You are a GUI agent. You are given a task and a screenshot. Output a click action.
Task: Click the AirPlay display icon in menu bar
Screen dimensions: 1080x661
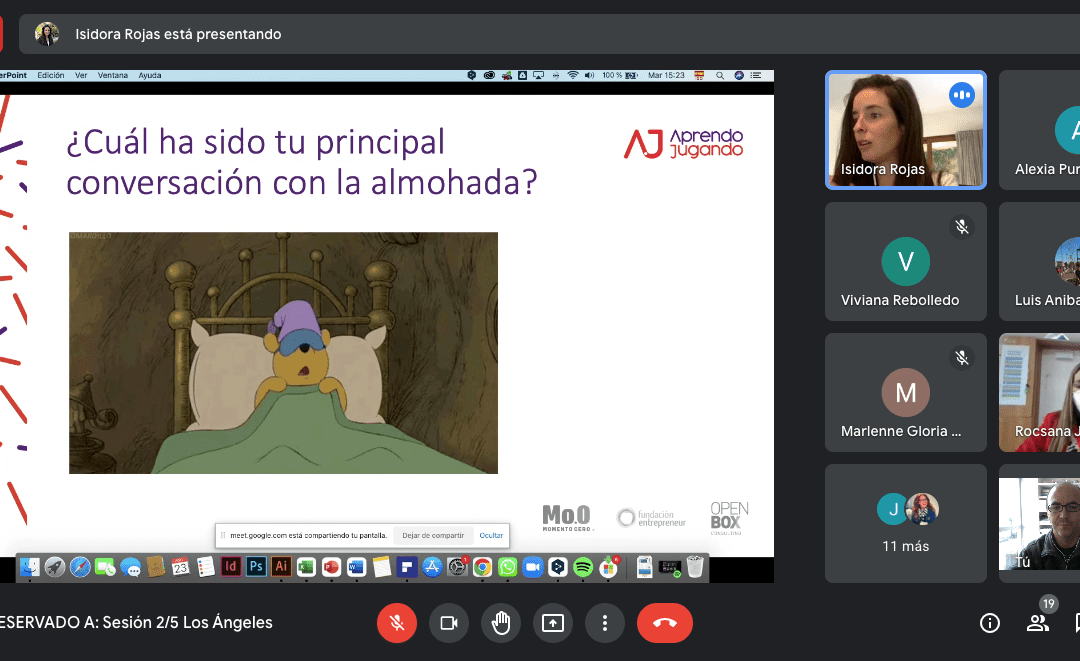(539, 76)
